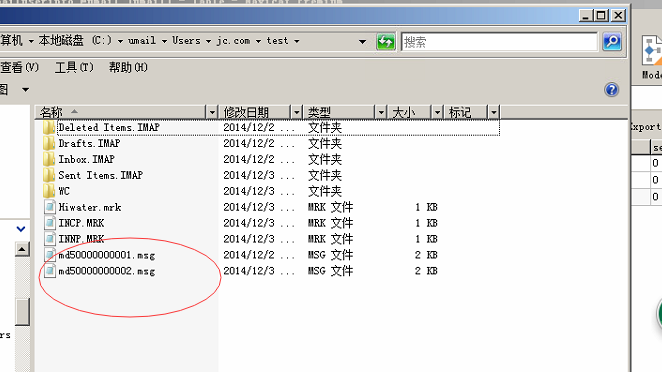Click the test breadcrumb segment
This screenshot has width=662, height=372.
click(277, 41)
